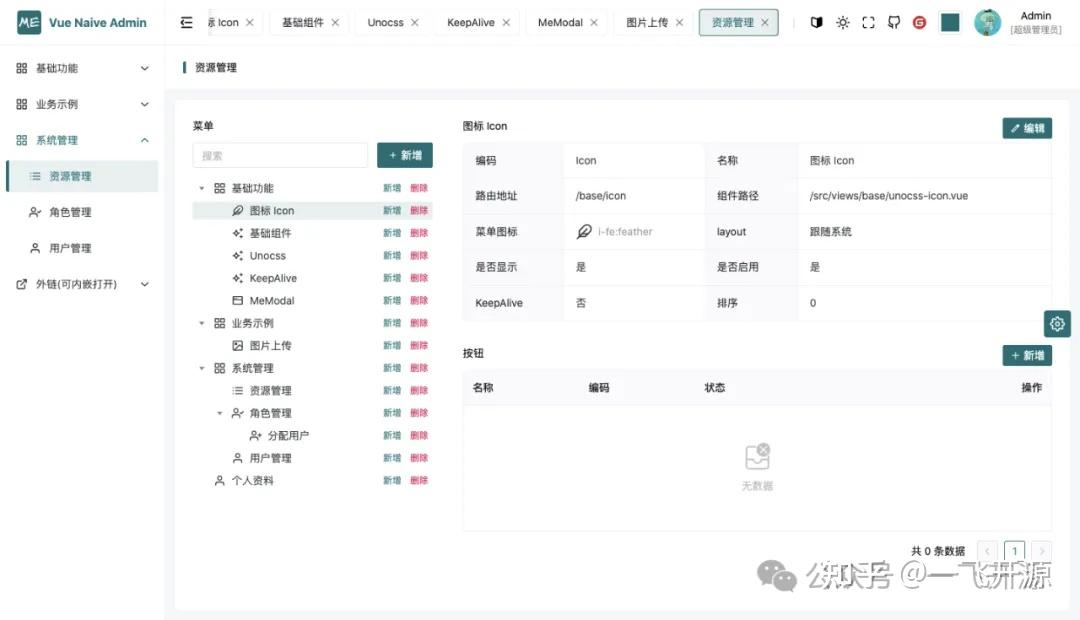Enter fullscreen via the header fullscreen icon
The height and width of the screenshot is (620, 1080).
(869, 23)
